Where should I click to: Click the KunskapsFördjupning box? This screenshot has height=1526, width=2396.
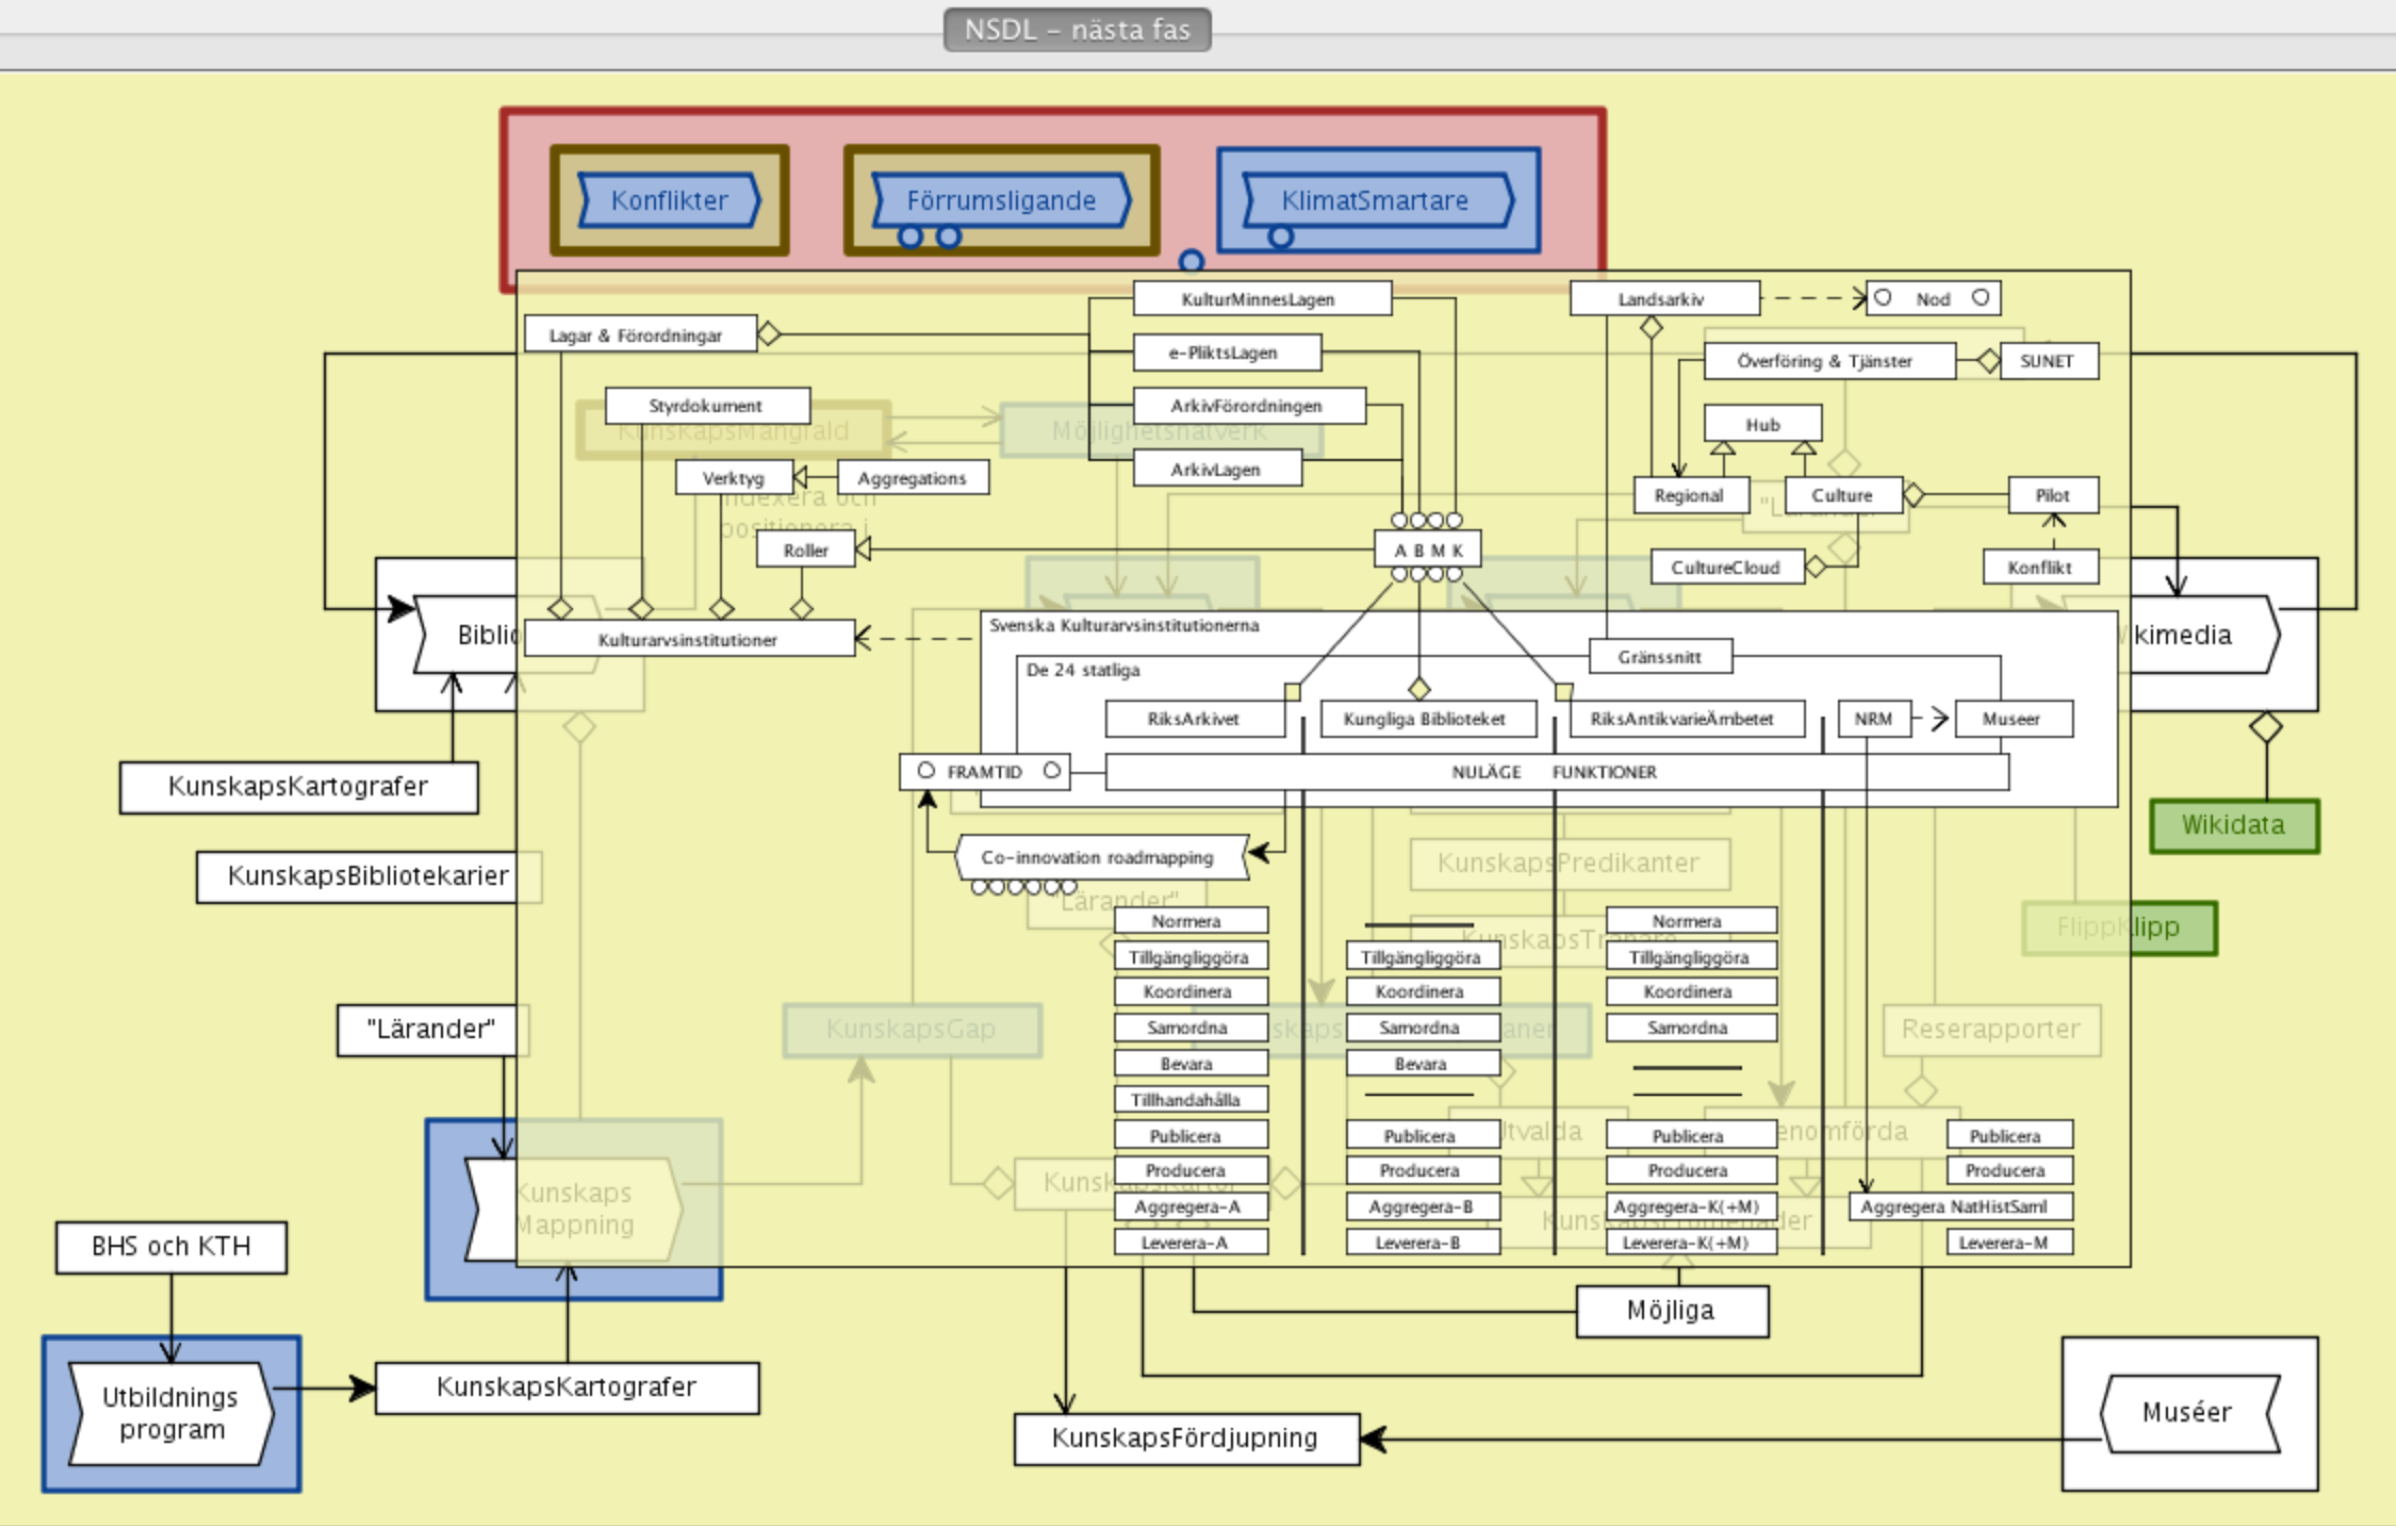[x=1185, y=1438]
